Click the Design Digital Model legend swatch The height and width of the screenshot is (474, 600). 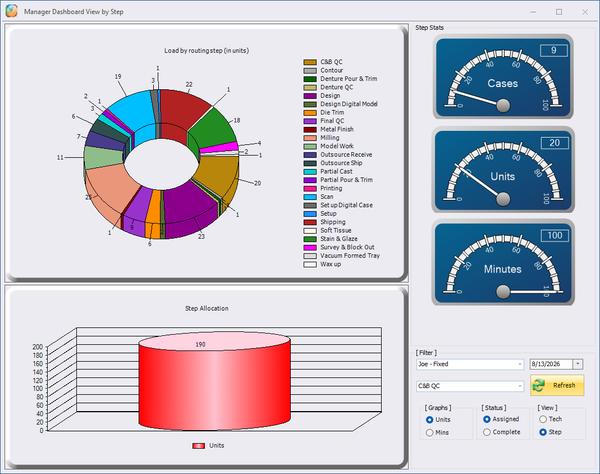pos(310,104)
